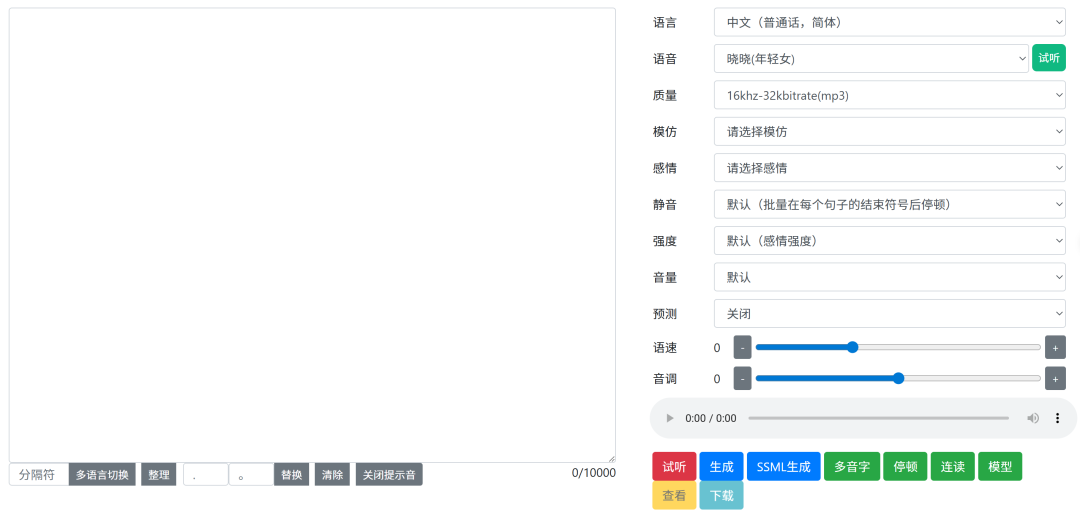Click the 语速 speed slider track

(x=950, y=347)
